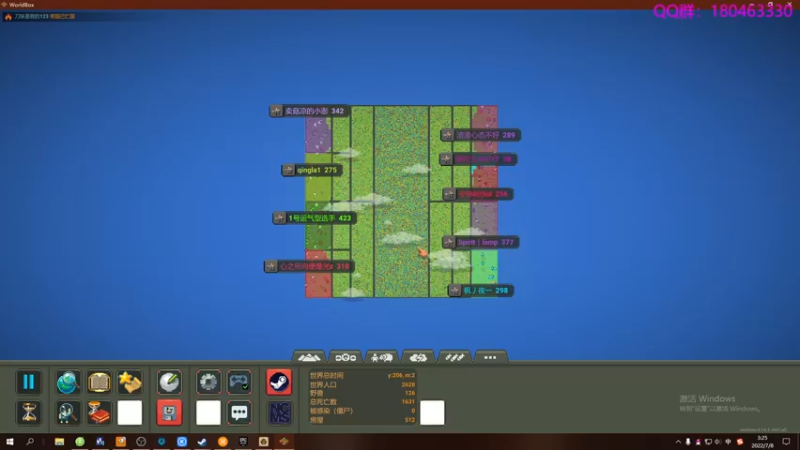Open the NCMS mod icon
The width and height of the screenshot is (800, 450).
tap(279, 412)
